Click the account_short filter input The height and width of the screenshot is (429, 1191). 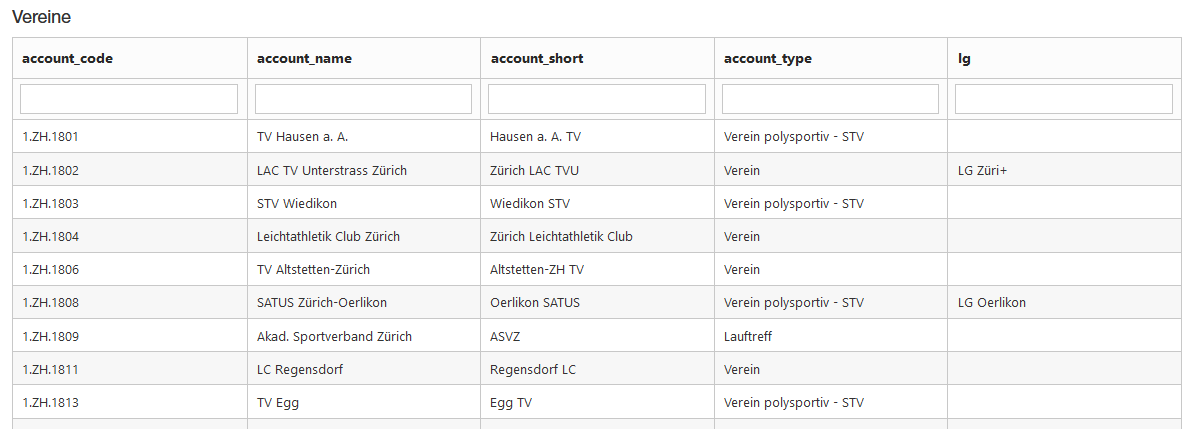coord(597,99)
